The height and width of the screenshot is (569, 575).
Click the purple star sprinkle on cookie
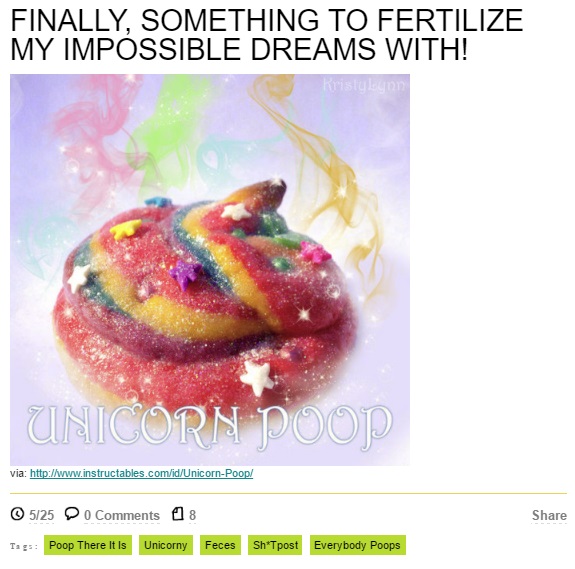click(x=186, y=273)
